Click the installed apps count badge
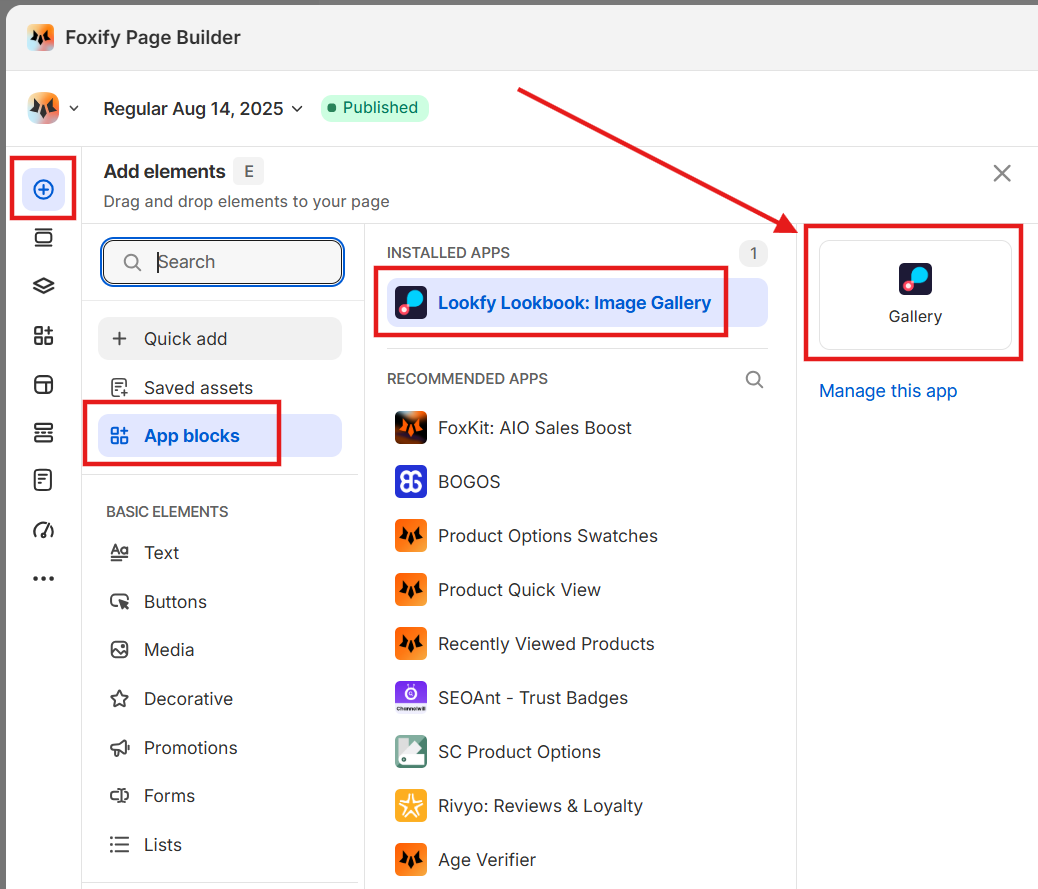 pos(753,254)
